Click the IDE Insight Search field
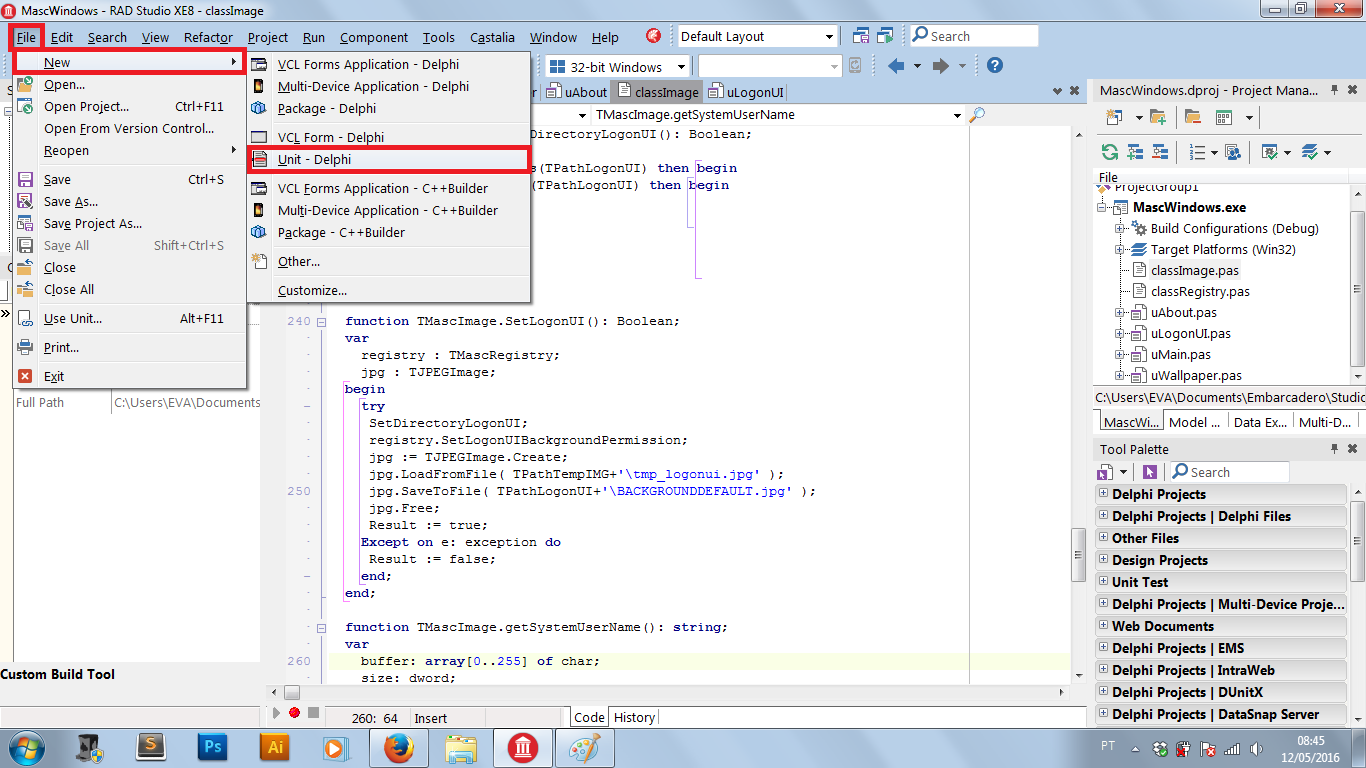The image size is (1366, 768). (x=974, y=36)
